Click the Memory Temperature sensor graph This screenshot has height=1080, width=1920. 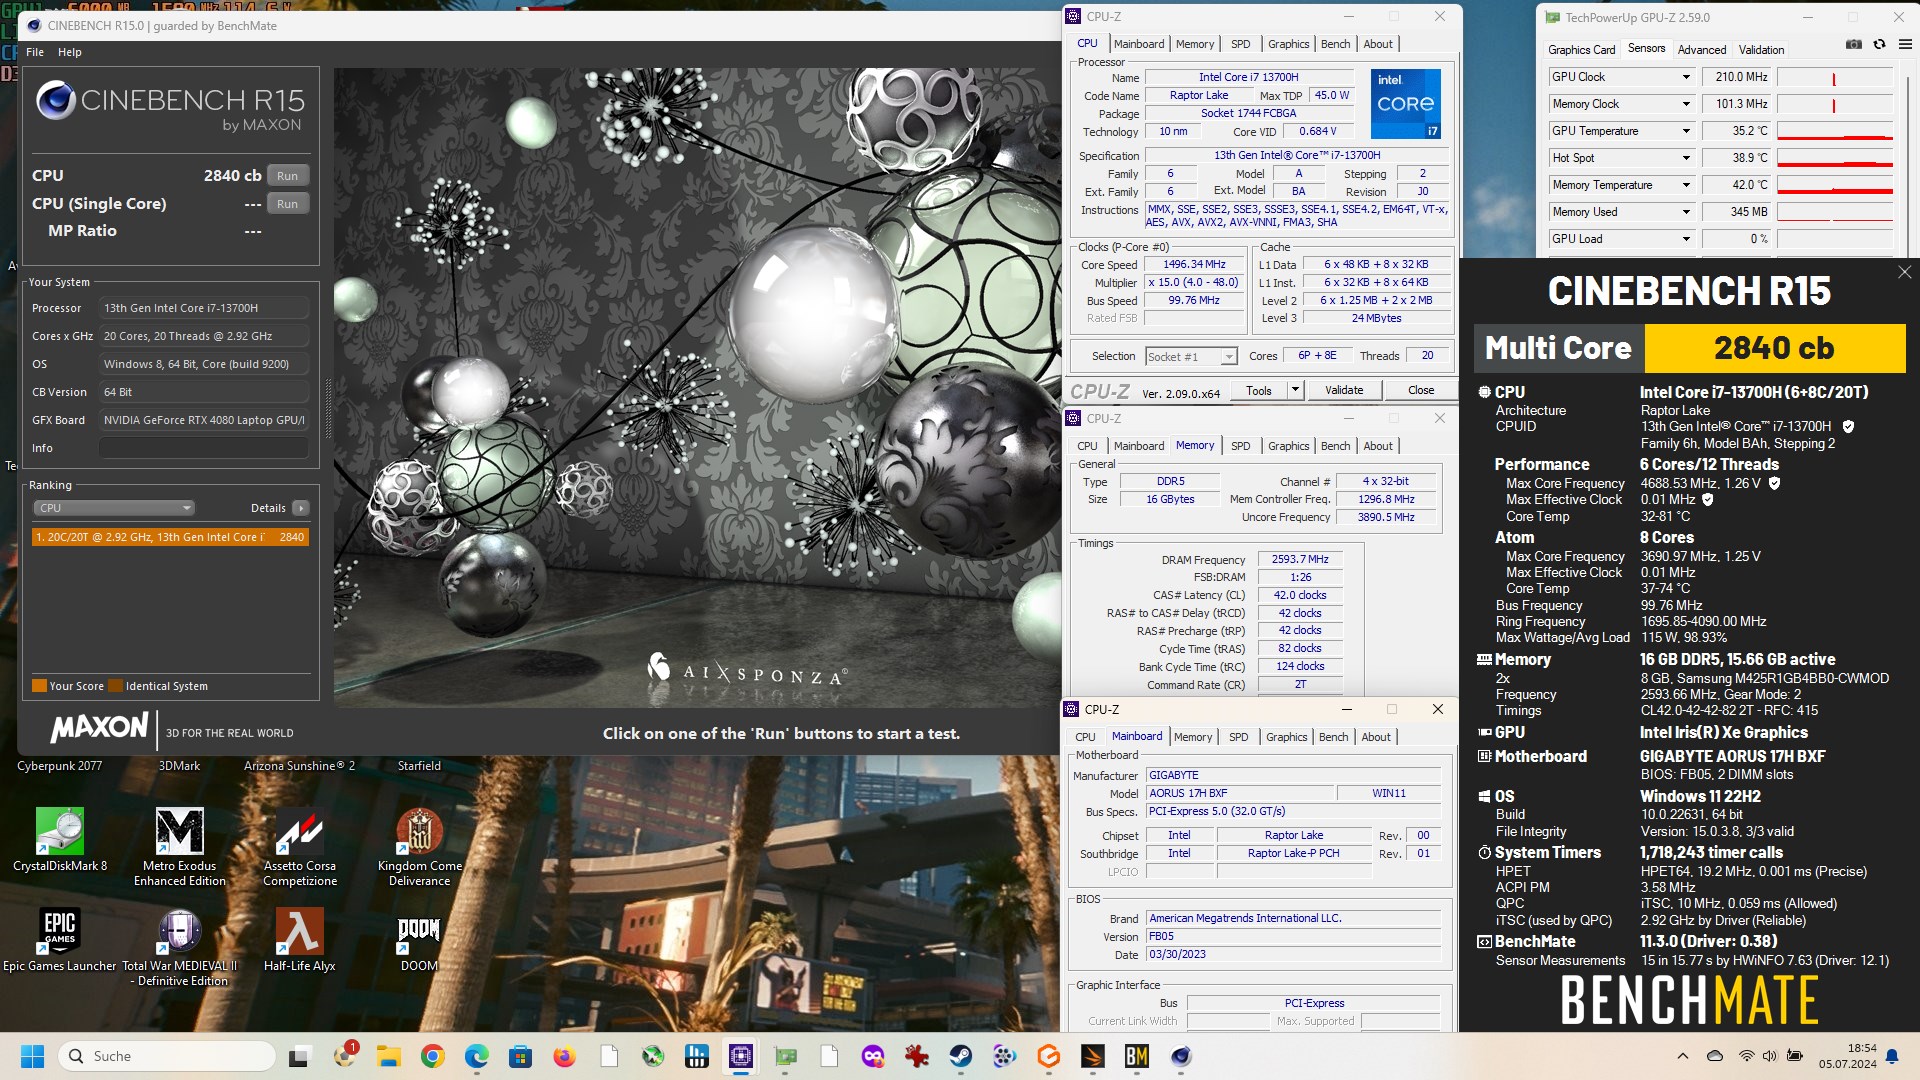point(1835,185)
